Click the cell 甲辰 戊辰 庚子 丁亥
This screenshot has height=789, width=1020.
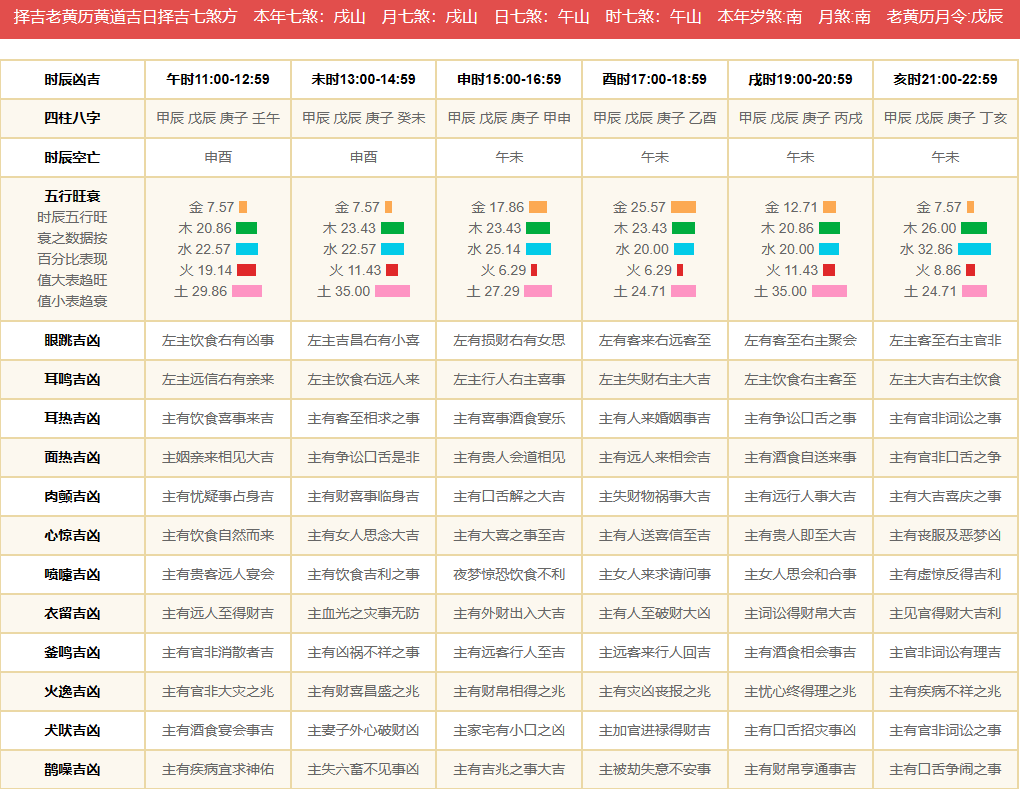tap(945, 118)
